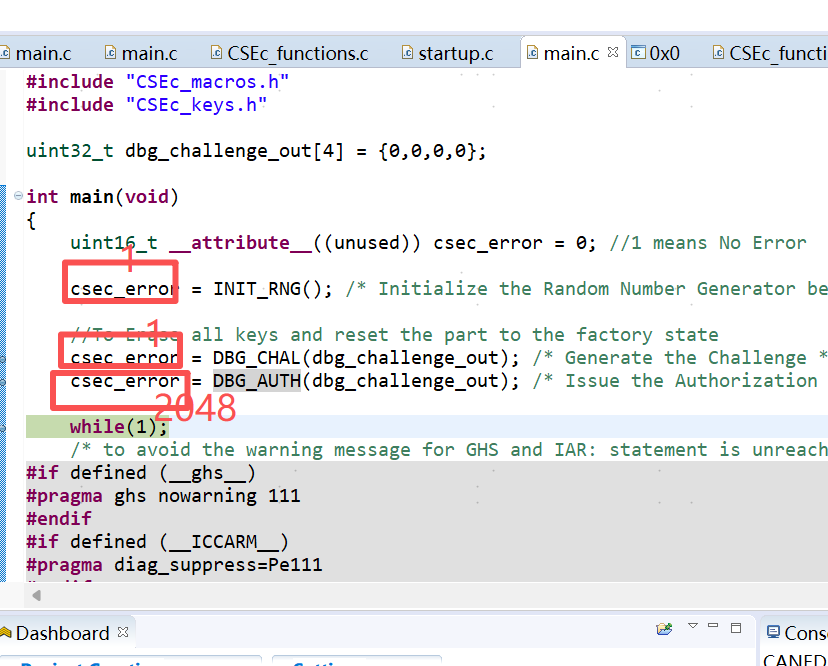
Task: Click the "CSEc_macros.h" include string
Action: pyautogui.click(x=207, y=82)
